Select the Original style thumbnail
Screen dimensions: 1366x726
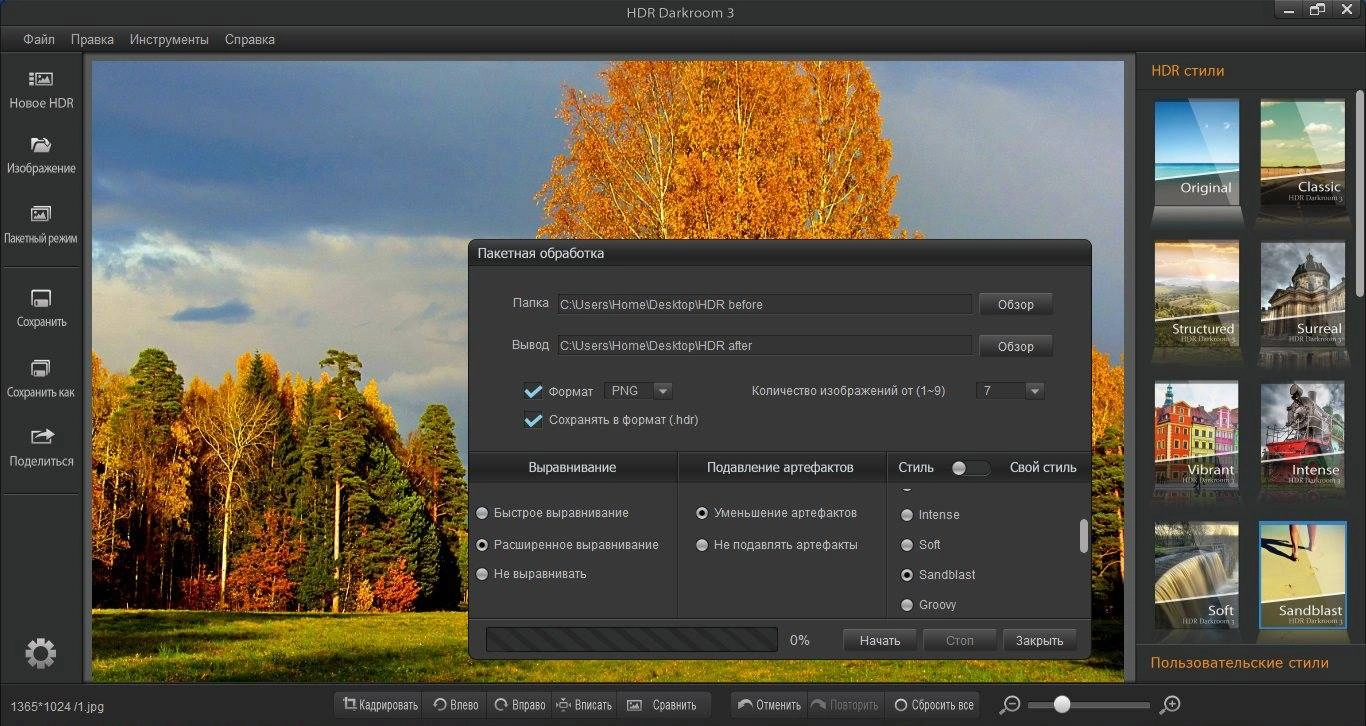click(x=1196, y=152)
